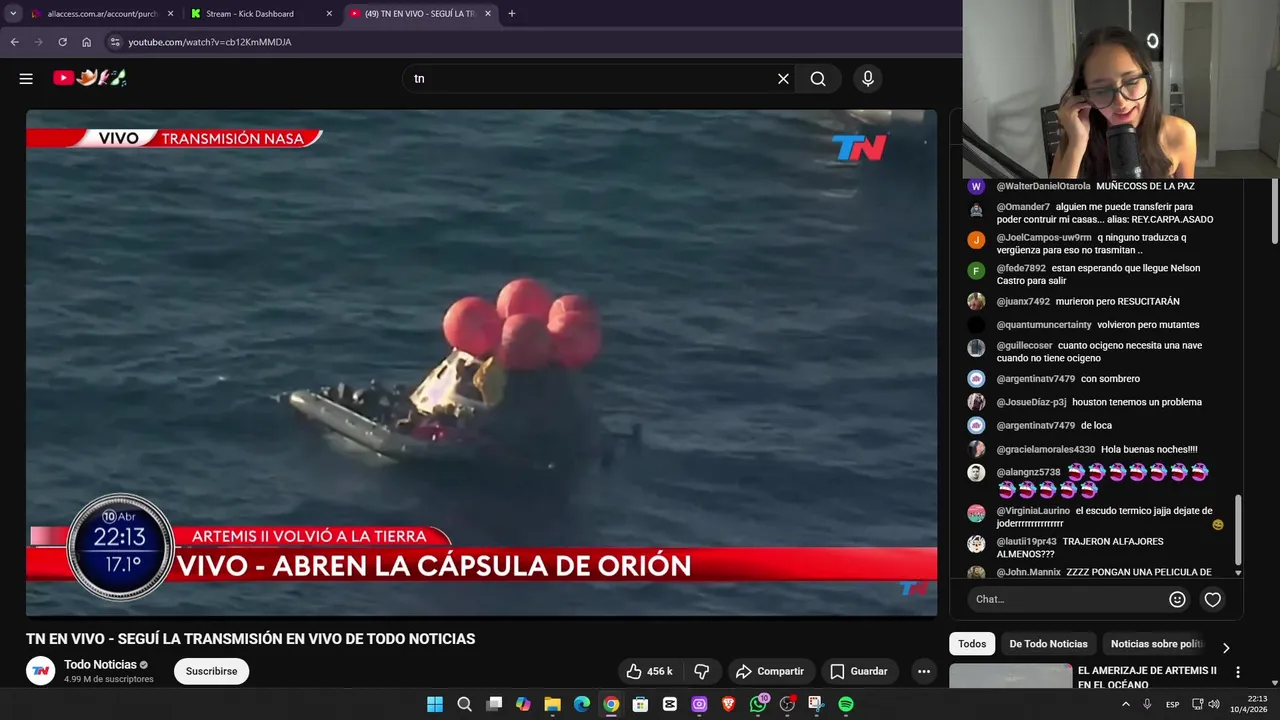Screen dimensions: 1280x720
Task: View site information icon in address bar
Action: pyautogui.click(x=115, y=42)
